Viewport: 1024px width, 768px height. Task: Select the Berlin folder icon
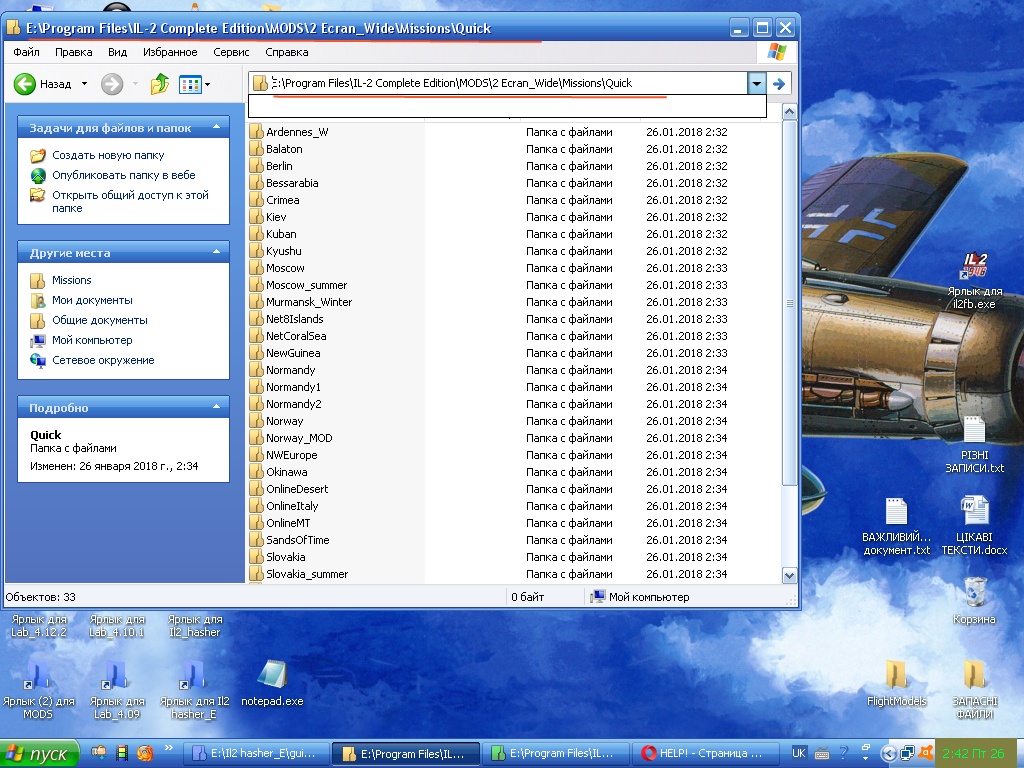[x=256, y=165]
